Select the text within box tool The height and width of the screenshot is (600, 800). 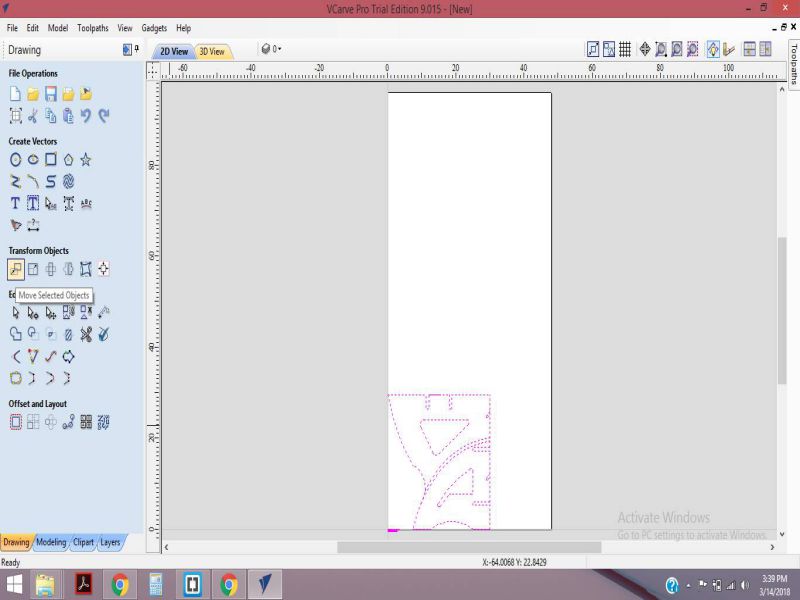pos(33,204)
